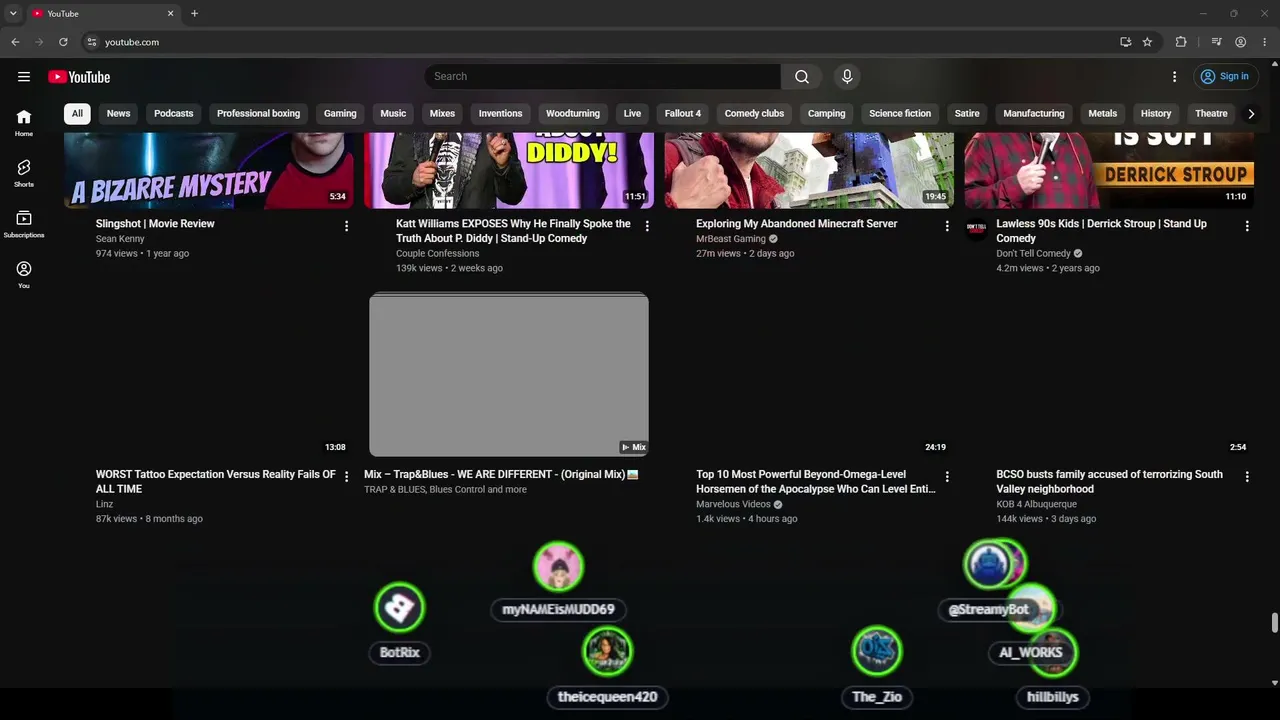The height and width of the screenshot is (720, 1280).
Task: Bookmark this page with the star
Action: [1147, 42]
